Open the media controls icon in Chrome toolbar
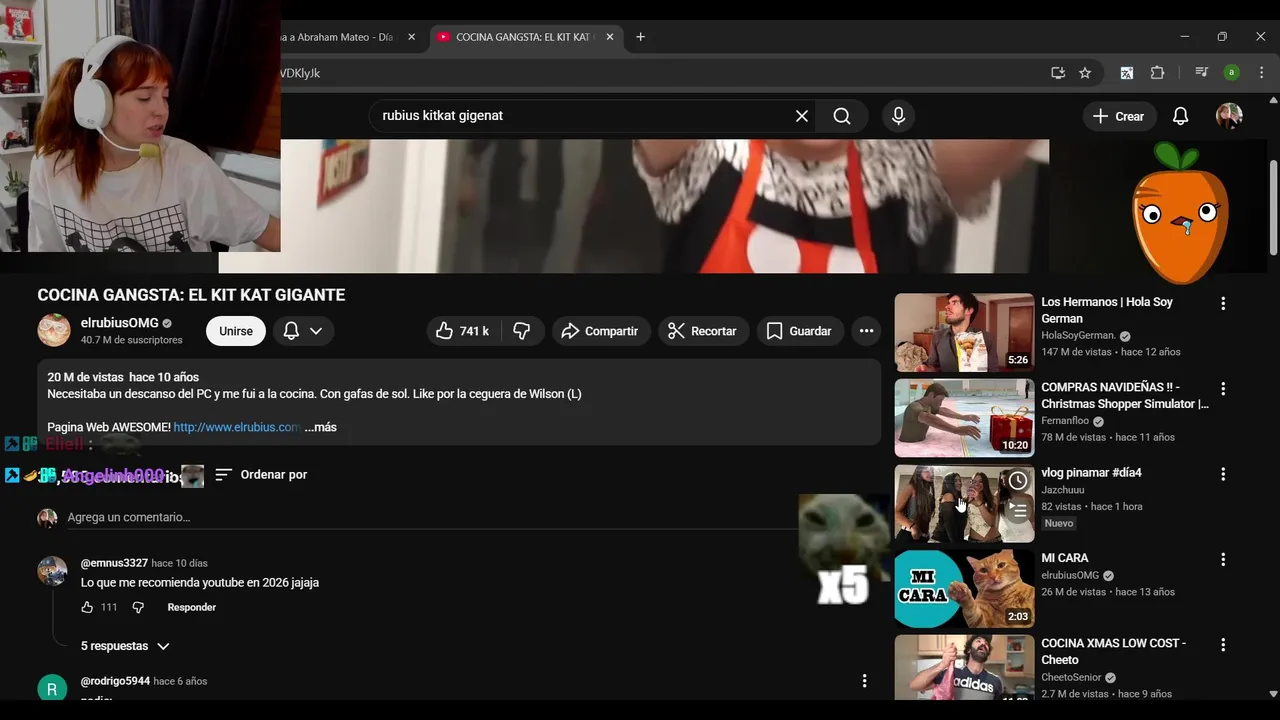 point(1202,73)
